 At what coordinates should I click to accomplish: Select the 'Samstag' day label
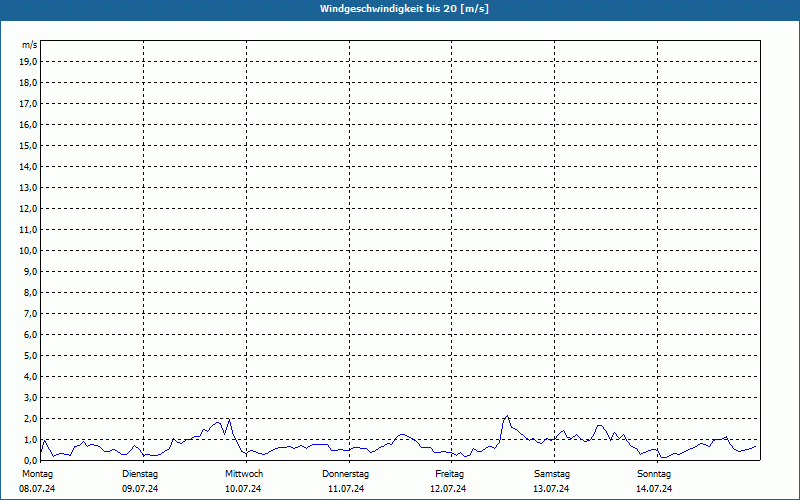click(552, 474)
